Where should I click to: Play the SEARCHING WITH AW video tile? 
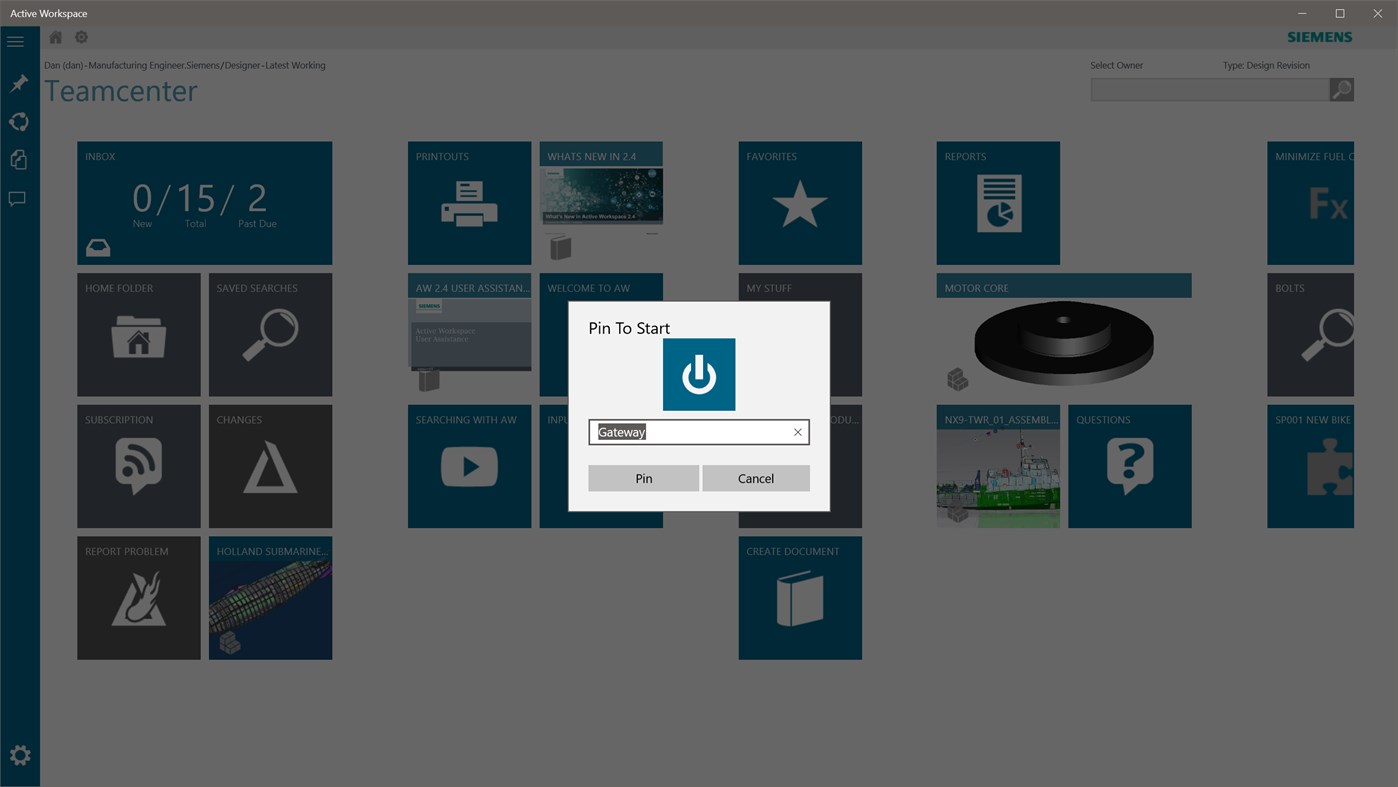469,466
